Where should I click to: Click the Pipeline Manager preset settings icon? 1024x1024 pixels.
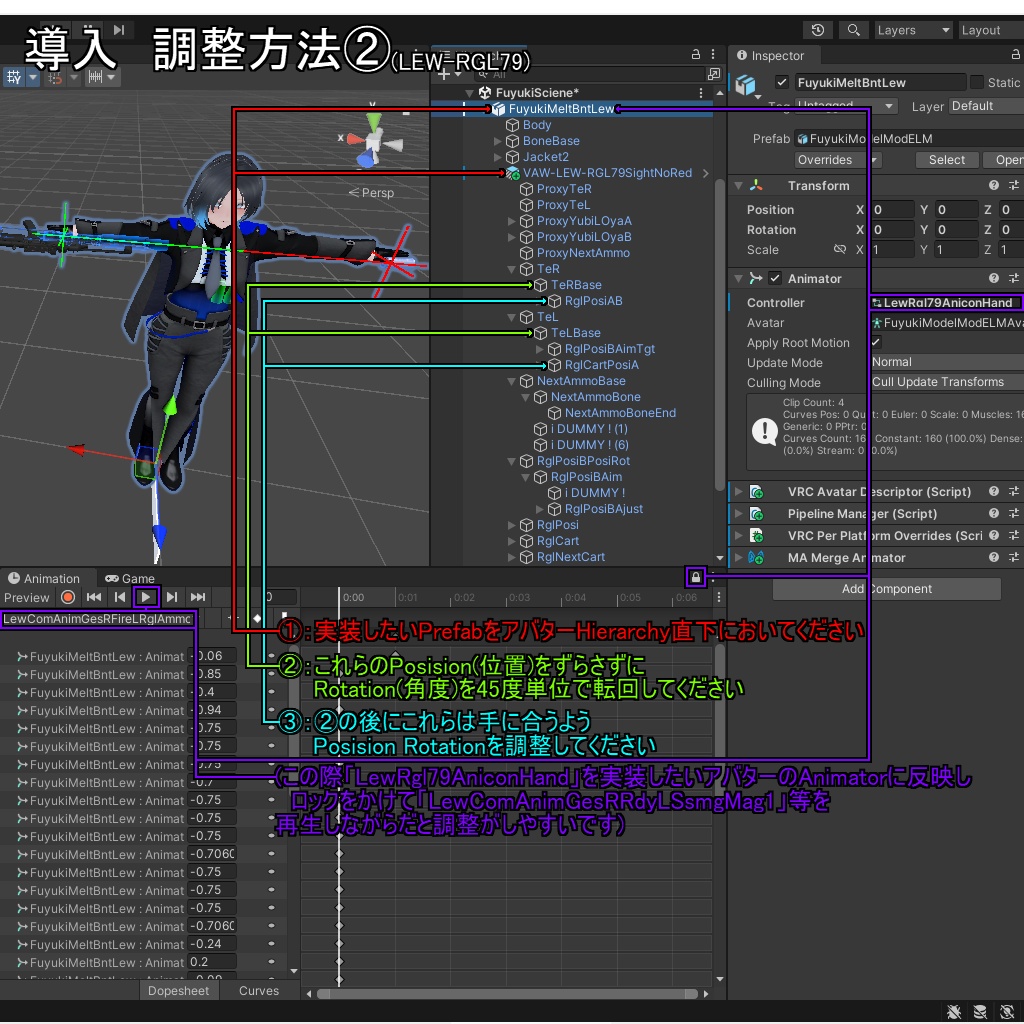[x=1013, y=513]
